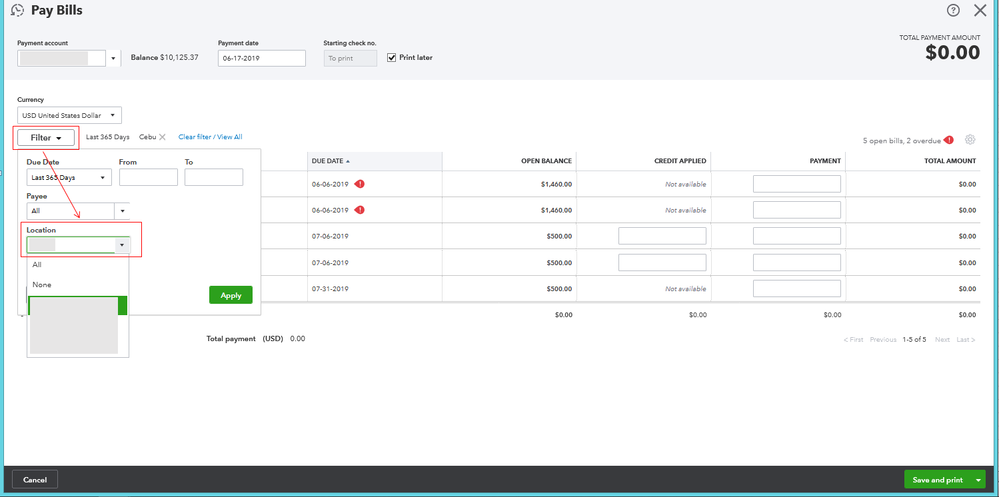Open the Payee All dropdown arrow
The image size is (999, 497).
pyautogui.click(x=122, y=211)
